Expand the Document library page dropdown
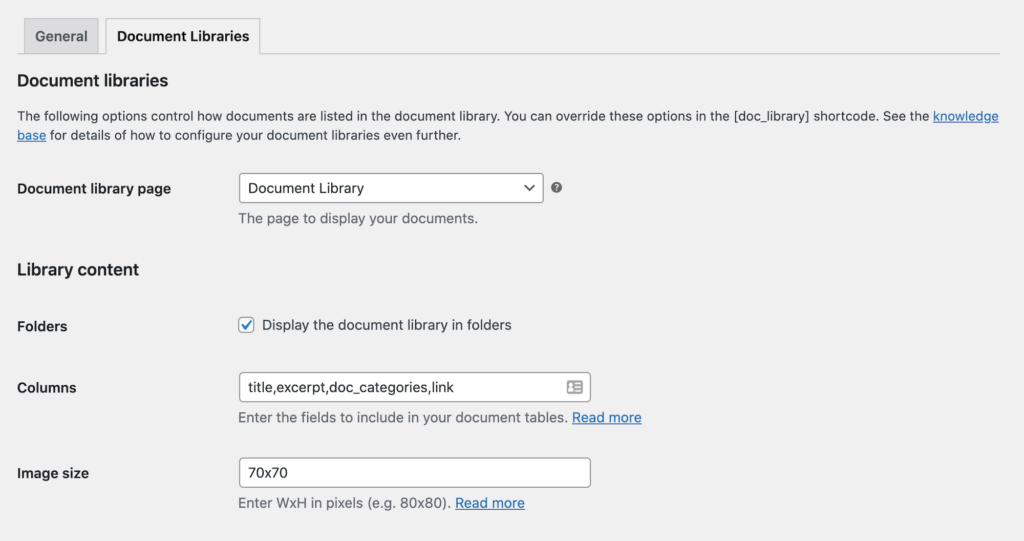Screen dimensions: 1024x541 pyautogui.click(x=391, y=188)
